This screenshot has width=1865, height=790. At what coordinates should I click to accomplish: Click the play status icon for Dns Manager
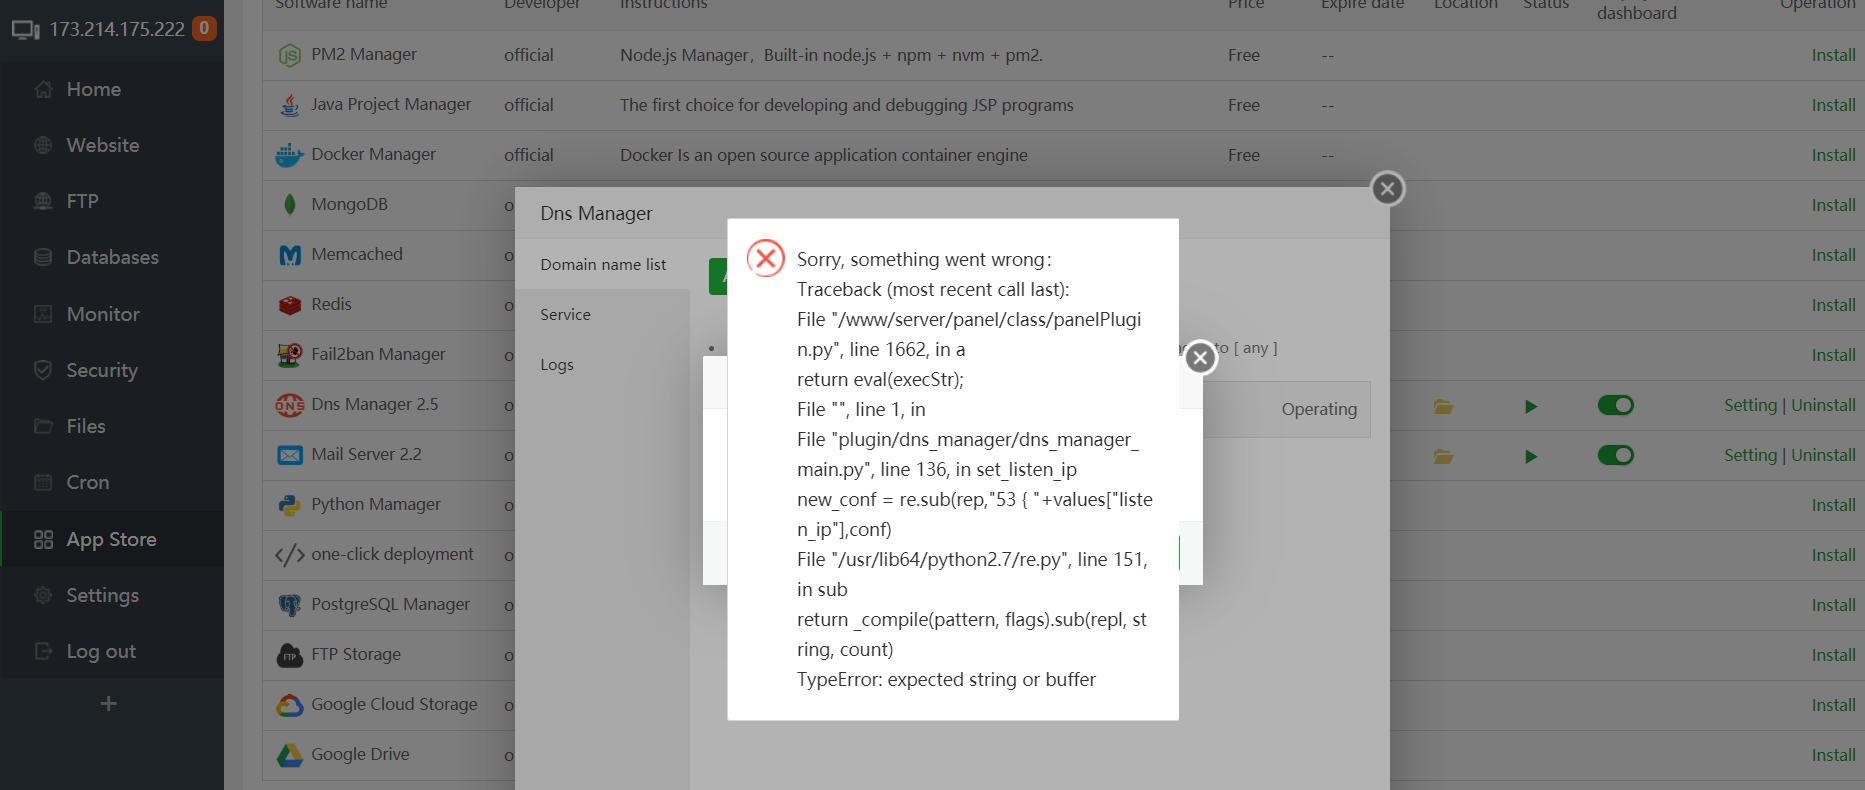click(x=1530, y=406)
